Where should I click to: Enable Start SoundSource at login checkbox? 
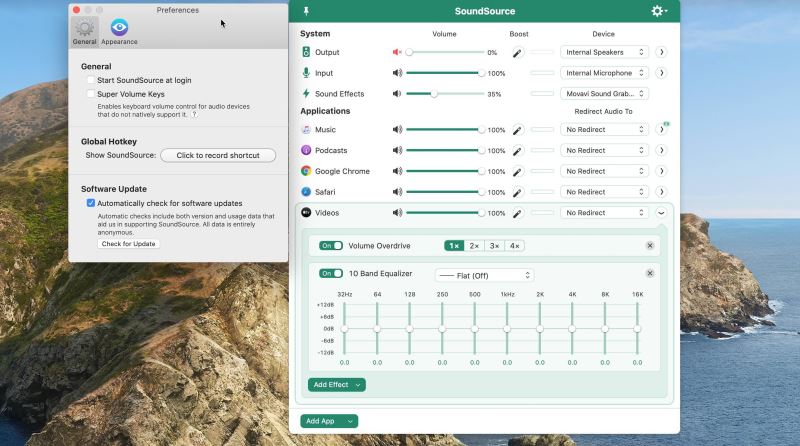tap(91, 80)
